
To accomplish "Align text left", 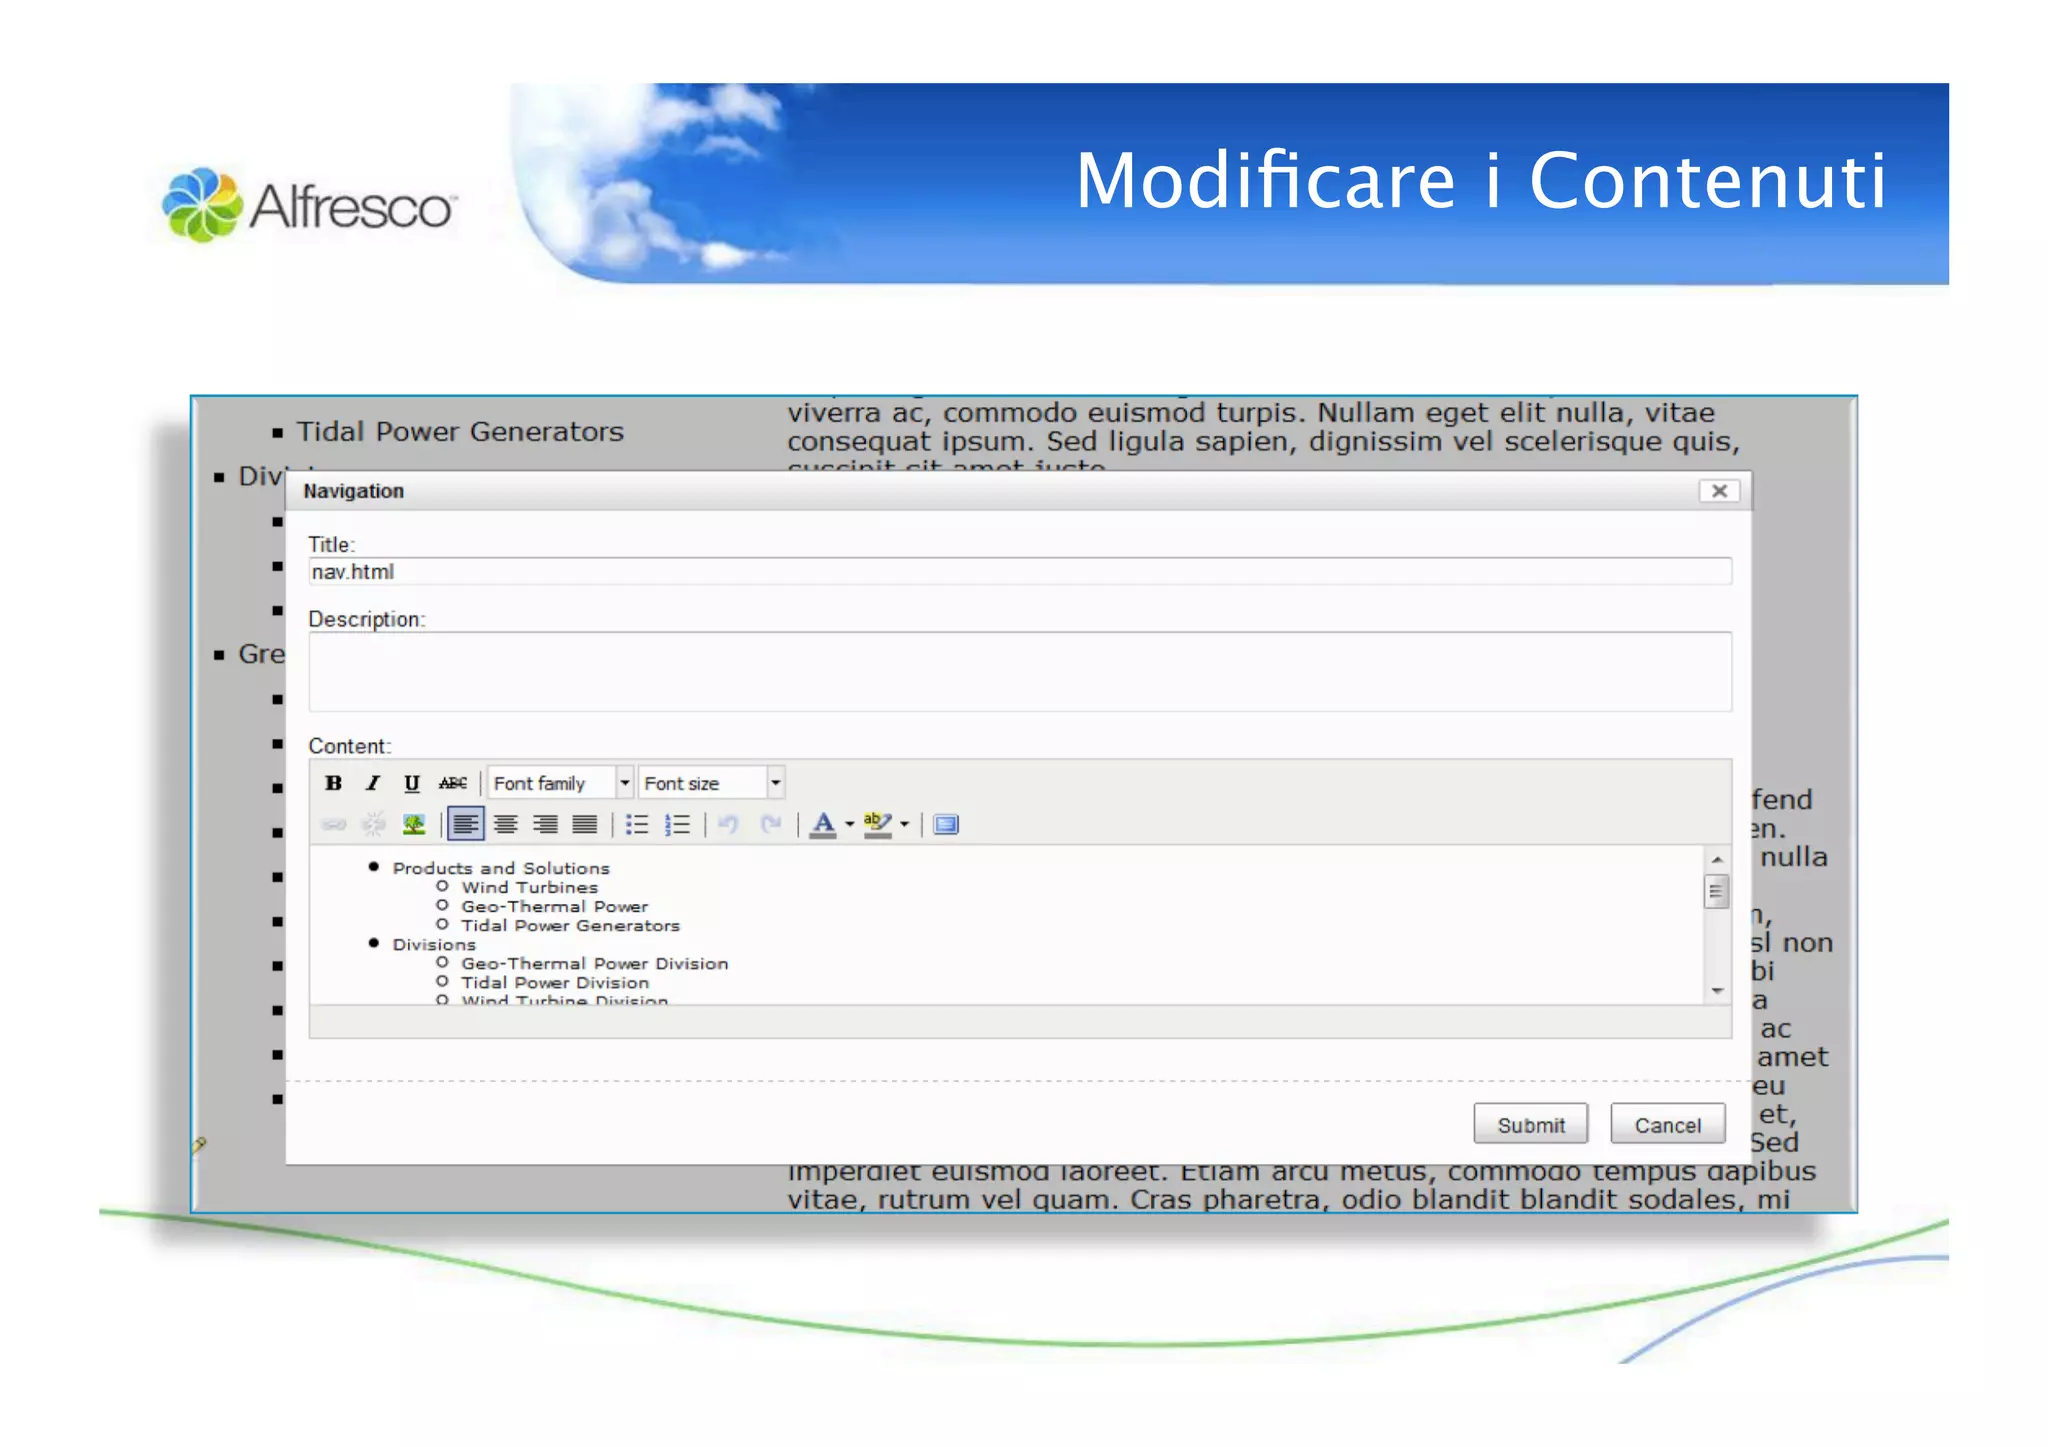I will point(465,824).
